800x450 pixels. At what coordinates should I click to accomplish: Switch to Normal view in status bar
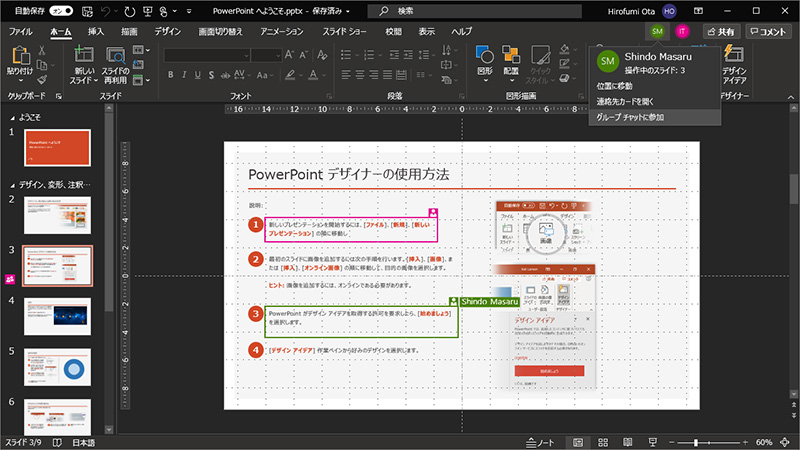click(578, 442)
